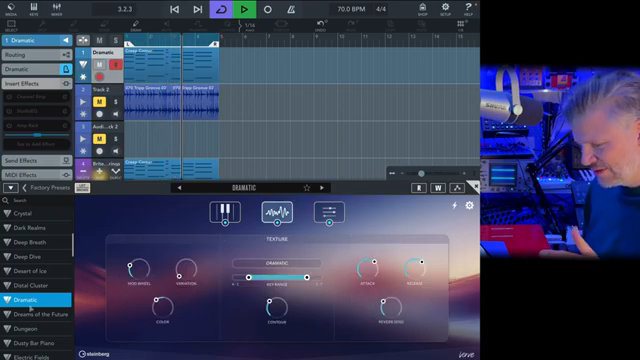Start recording with the Record button
Image resolution: width=640 pixels, height=360 pixels.
click(x=267, y=9)
